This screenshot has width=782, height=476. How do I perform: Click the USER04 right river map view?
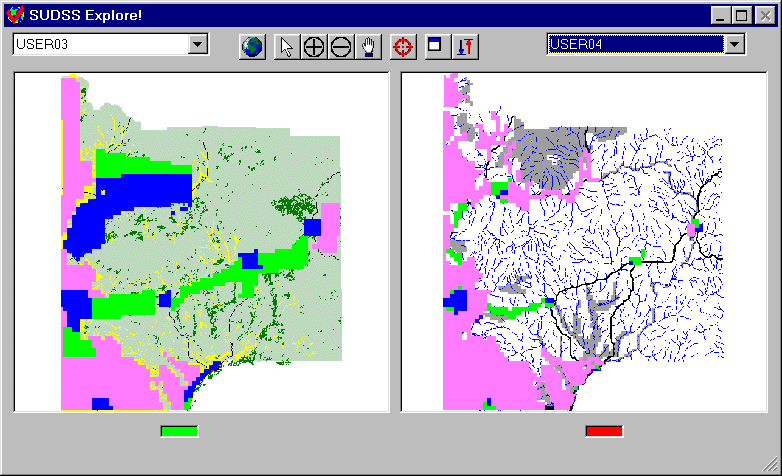(584, 242)
